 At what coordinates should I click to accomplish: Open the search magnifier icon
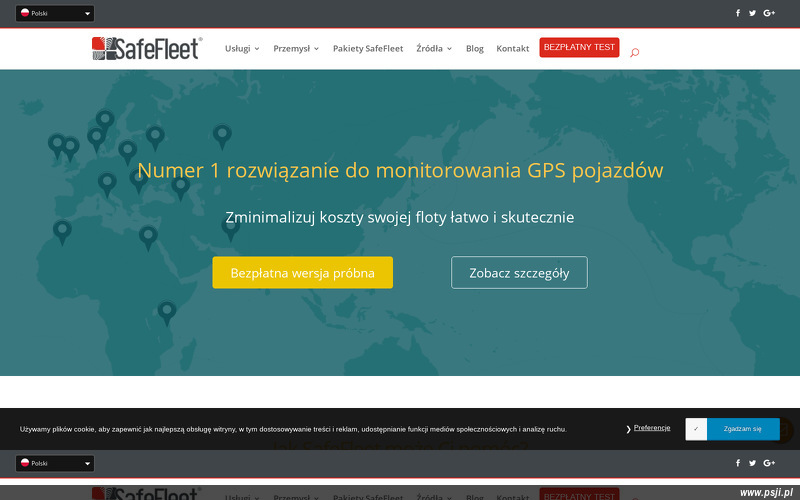point(634,52)
